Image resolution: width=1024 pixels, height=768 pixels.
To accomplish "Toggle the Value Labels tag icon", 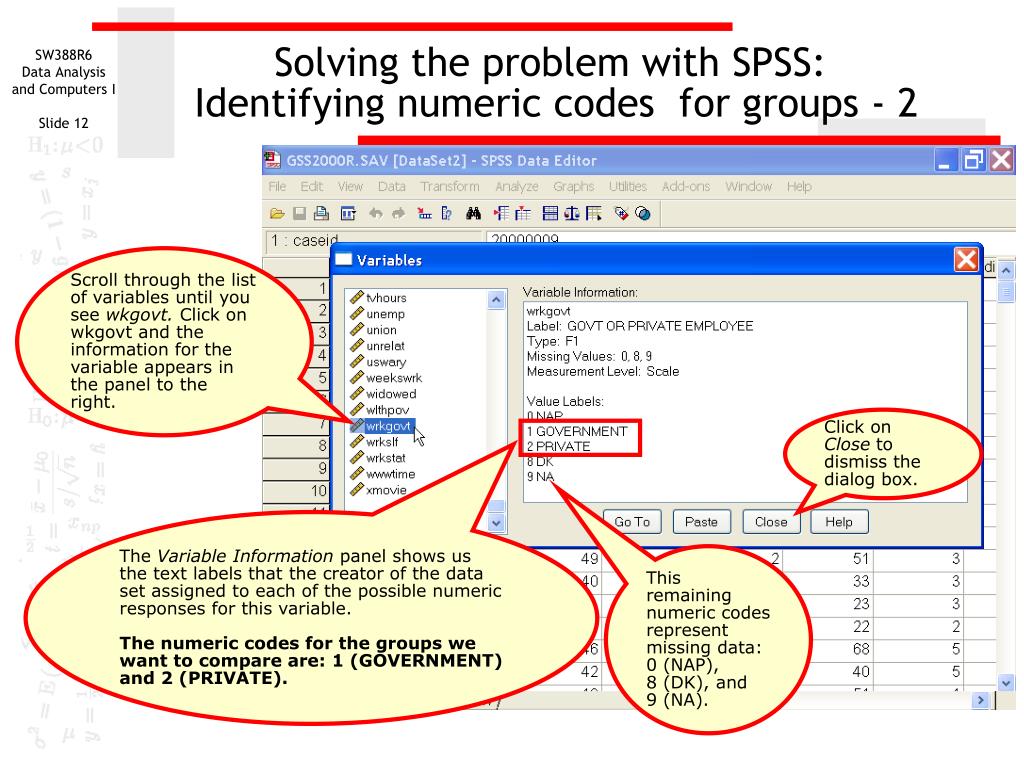I will click(621, 214).
